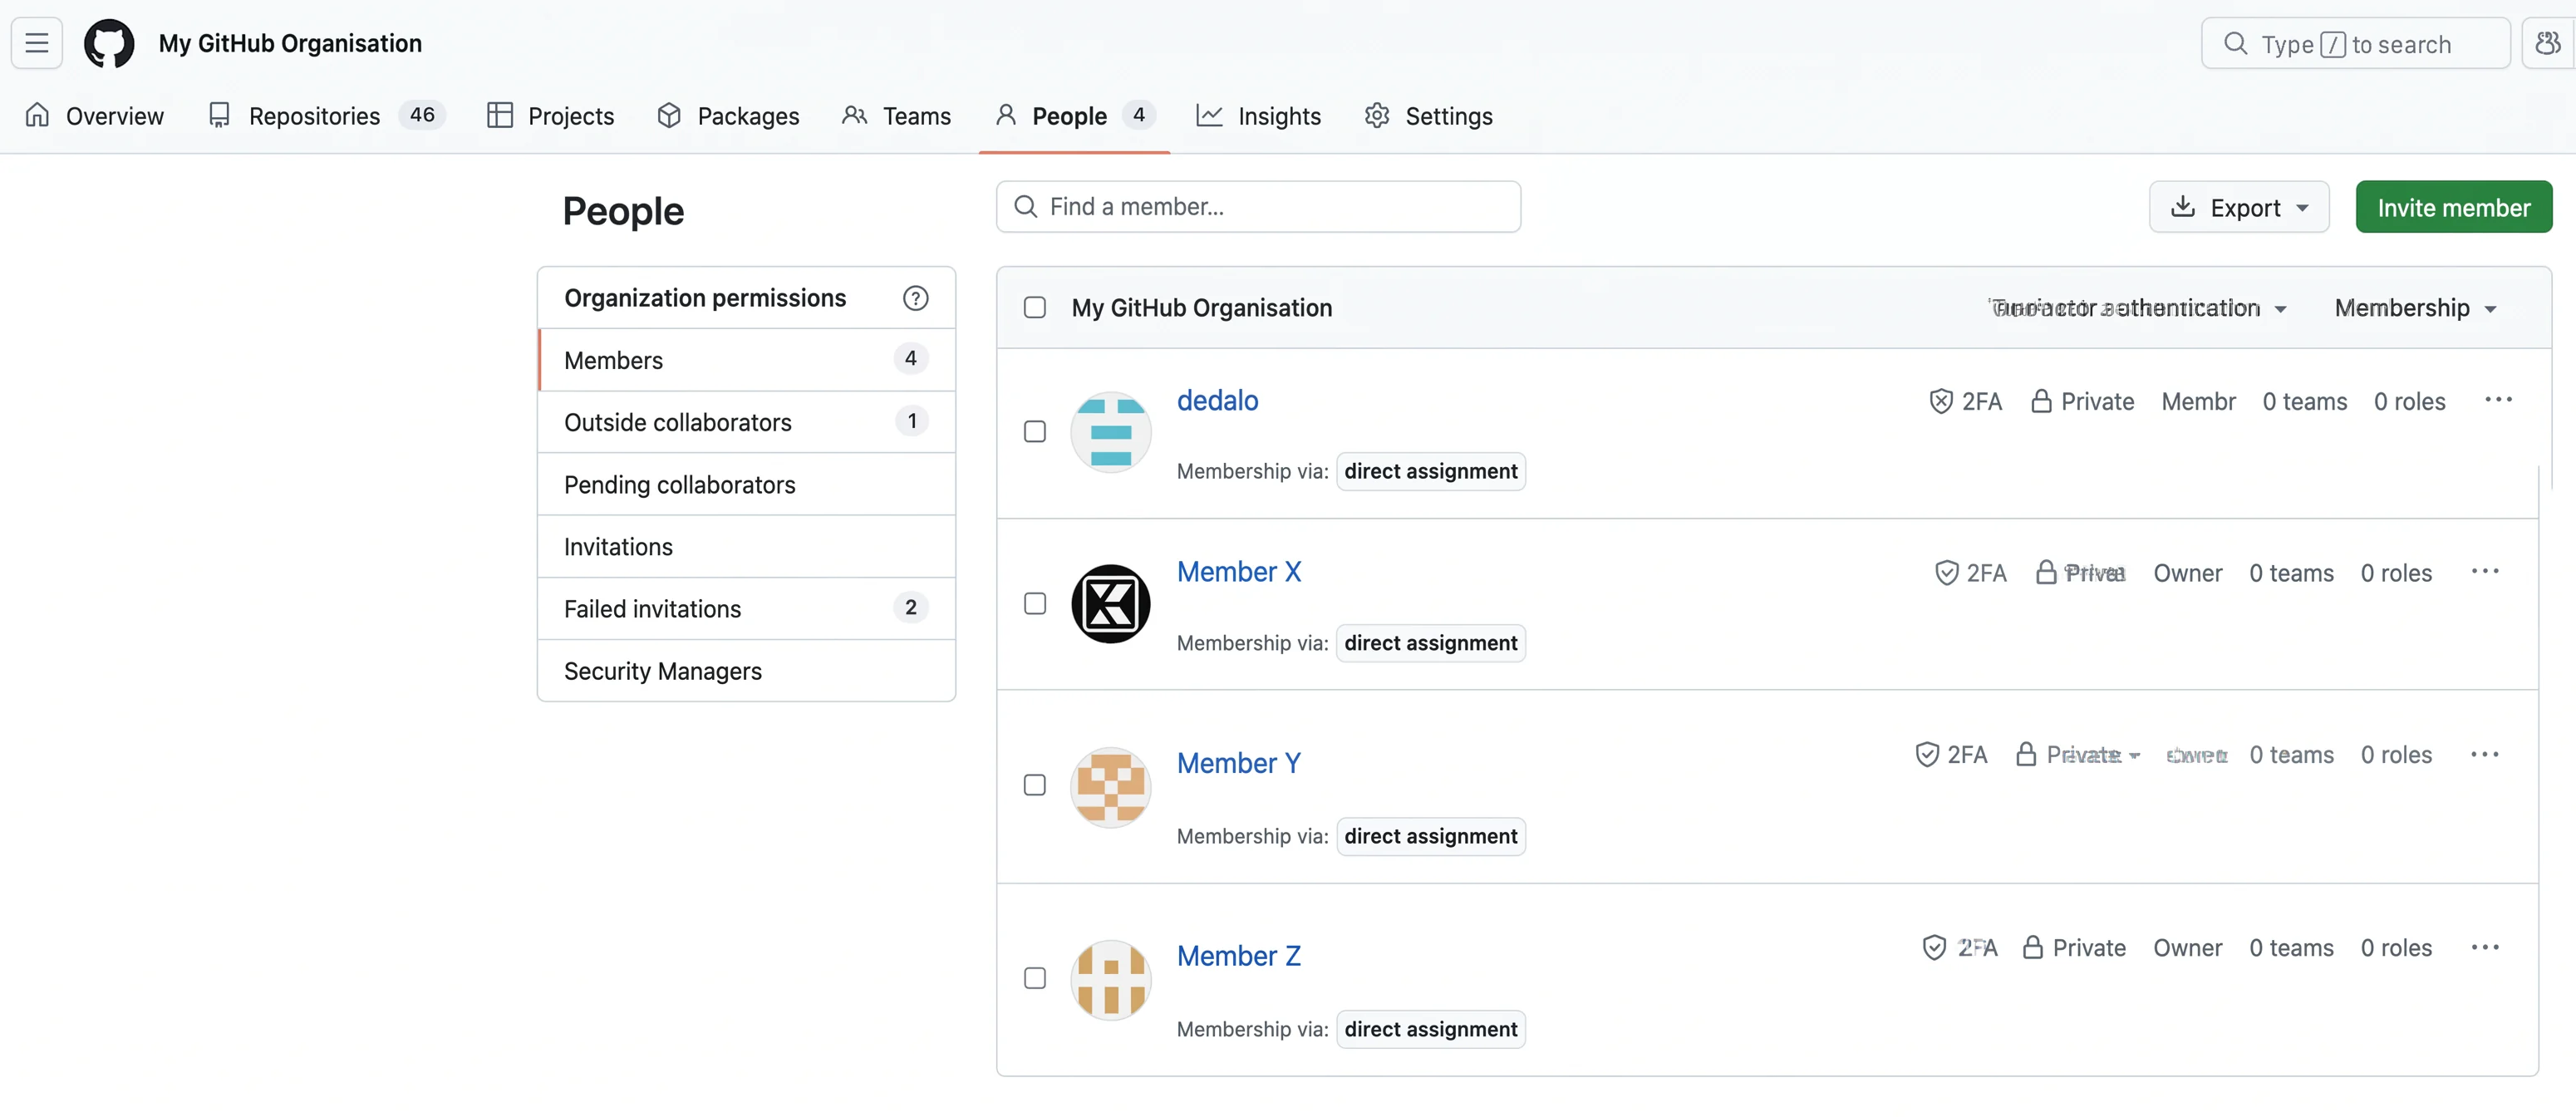Select Outside collaborators in sidebar

pyautogui.click(x=746, y=422)
